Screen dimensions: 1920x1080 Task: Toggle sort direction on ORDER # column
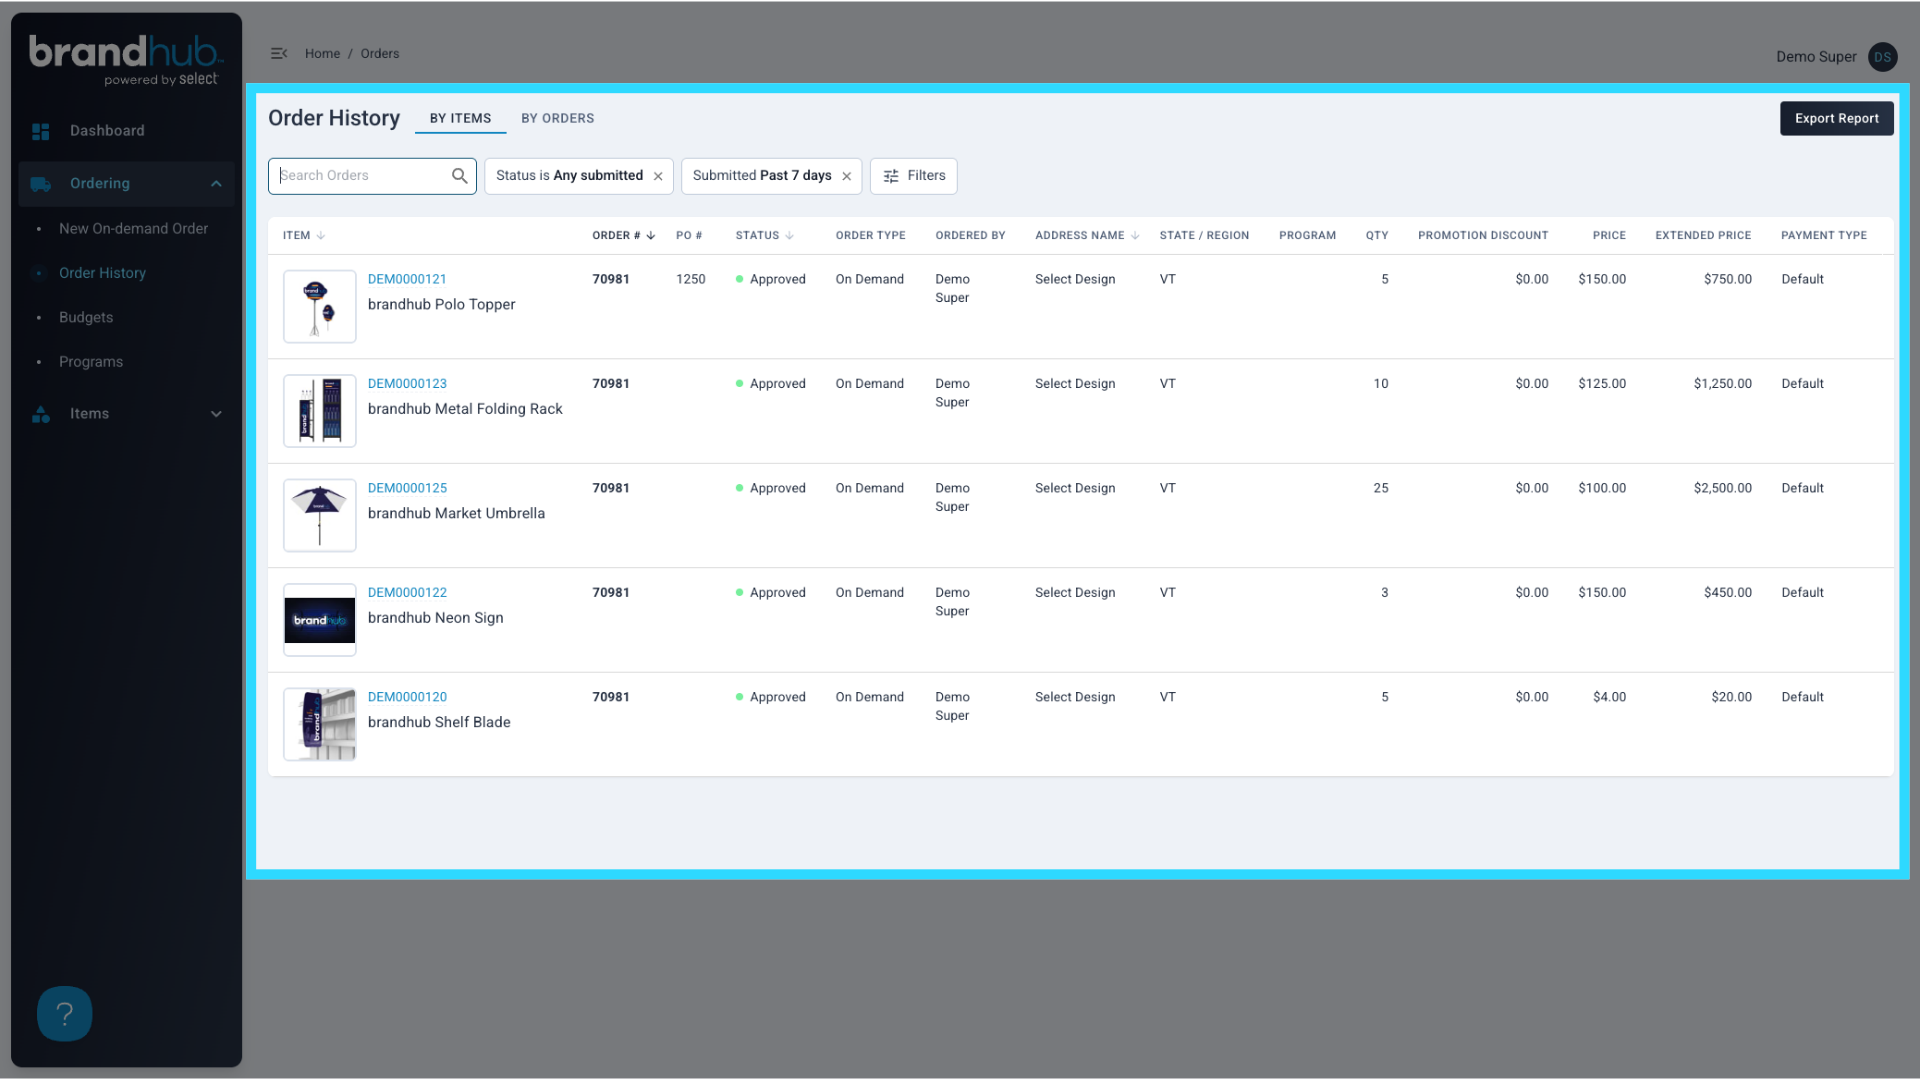click(652, 235)
